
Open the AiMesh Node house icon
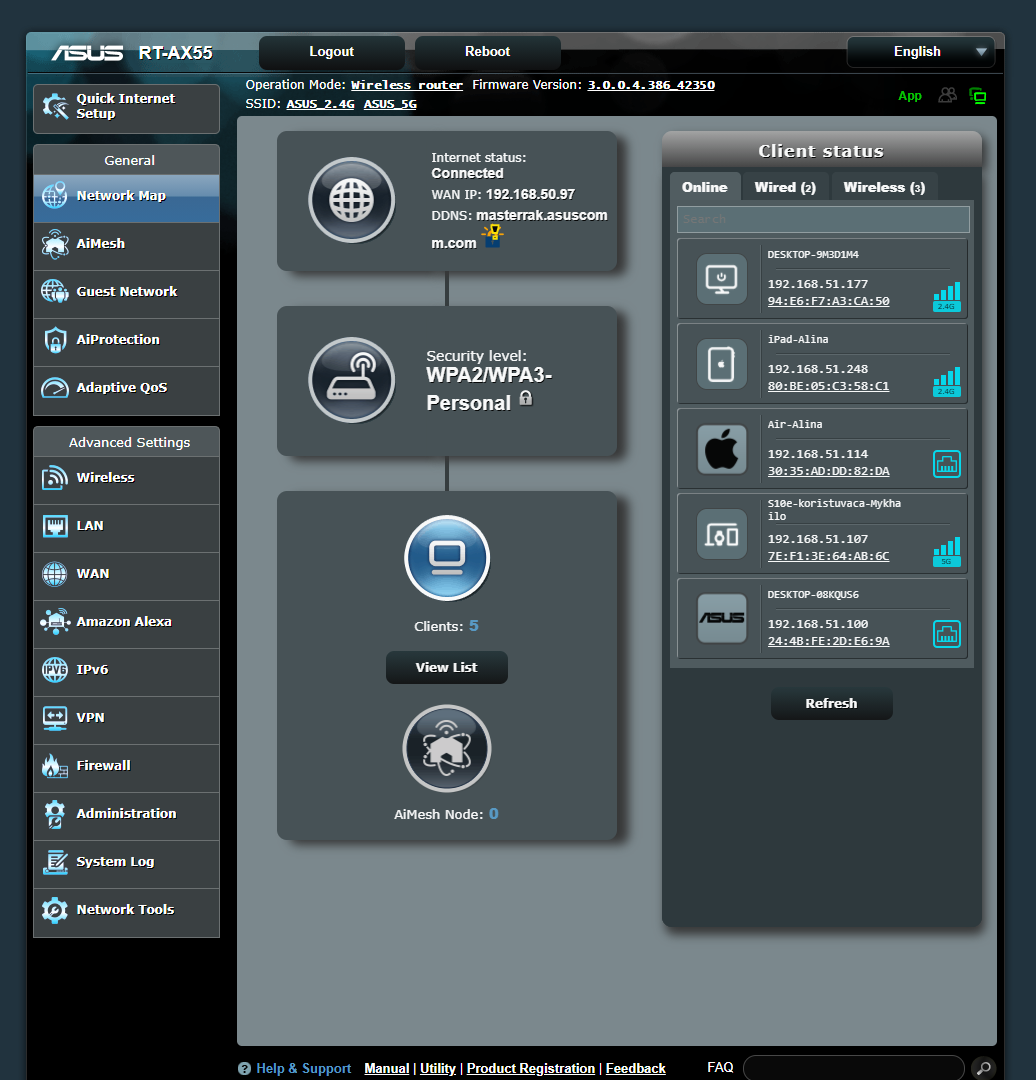point(447,748)
